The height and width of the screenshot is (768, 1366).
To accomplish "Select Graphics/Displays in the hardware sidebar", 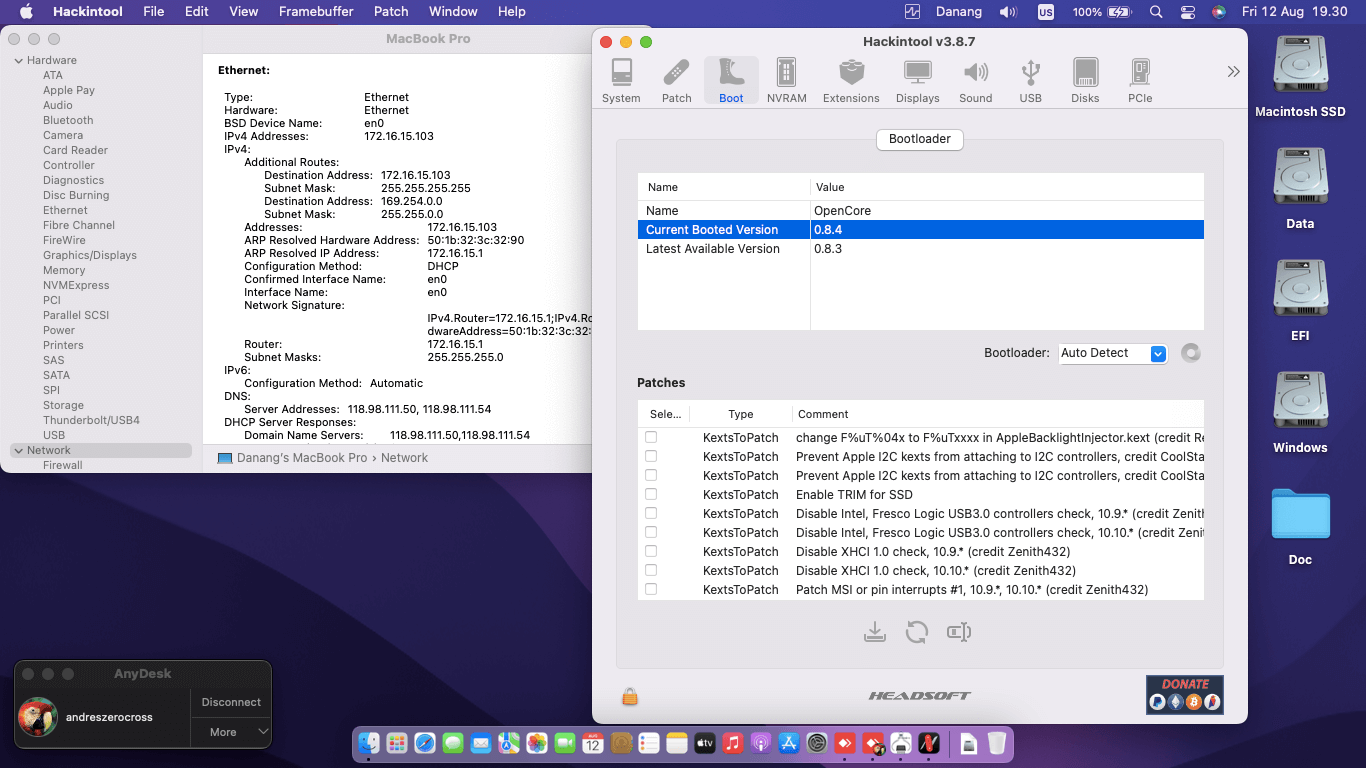I will click(89, 255).
